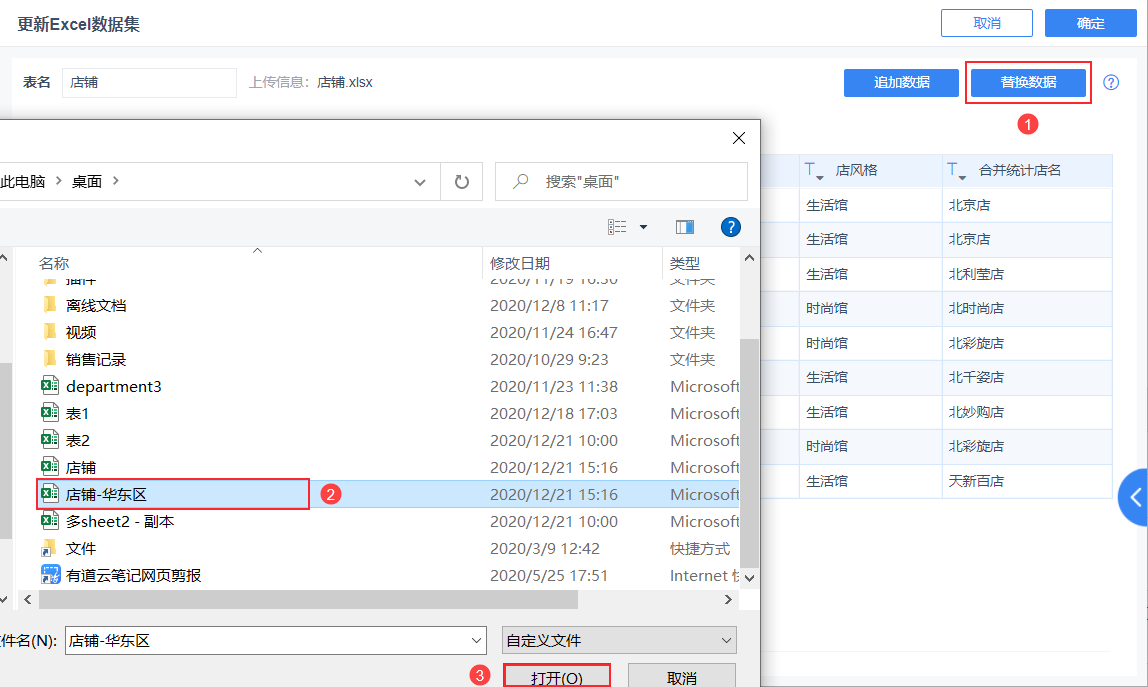The image size is (1148, 687).
Task: Click the help icon next to 替换数据
Action: 1111,83
